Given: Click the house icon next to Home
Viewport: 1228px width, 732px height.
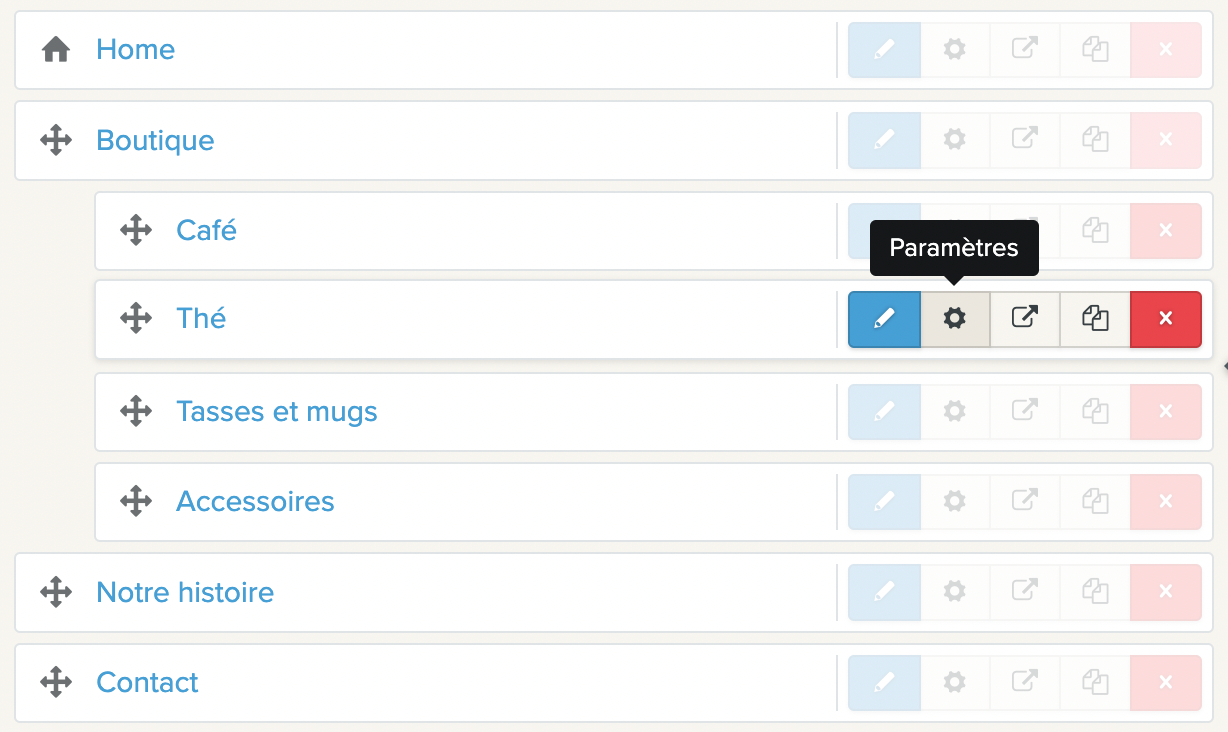Looking at the screenshot, I should click(x=55, y=50).
